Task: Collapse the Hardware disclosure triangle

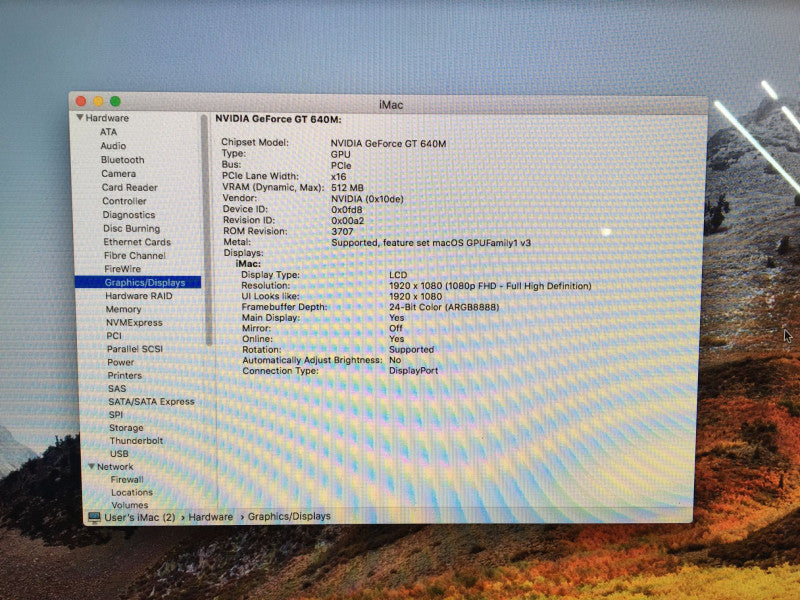Action: [x=80, y=117]
